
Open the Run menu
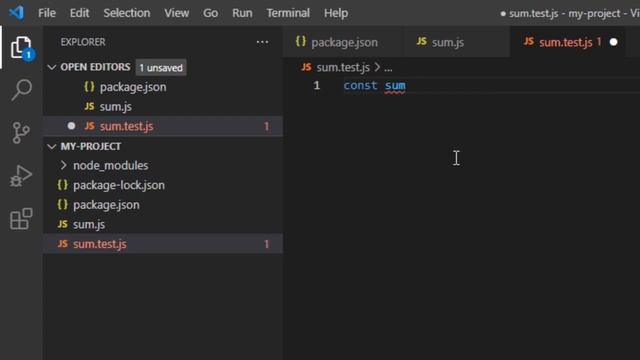point(242,13)
